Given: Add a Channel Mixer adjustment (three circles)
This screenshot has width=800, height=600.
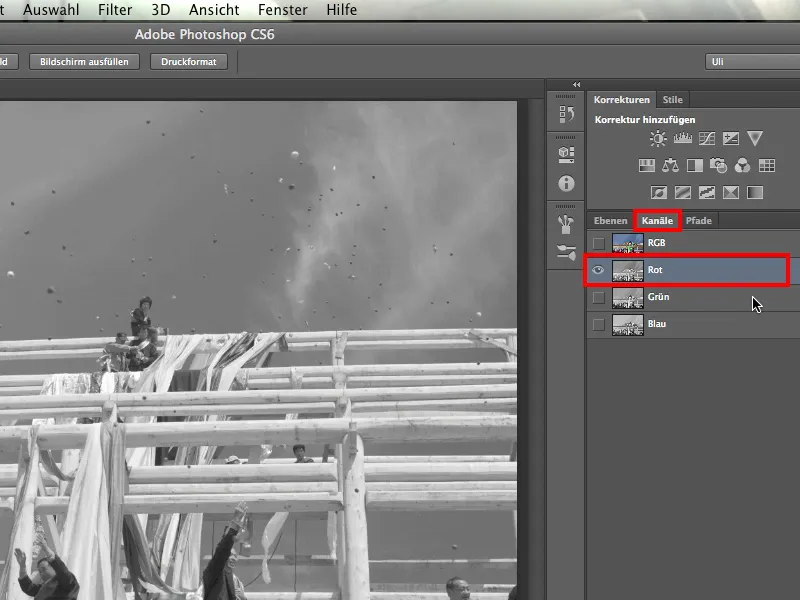Looking at the screenshot, I should pyautogui.click(x=742, y=165).
